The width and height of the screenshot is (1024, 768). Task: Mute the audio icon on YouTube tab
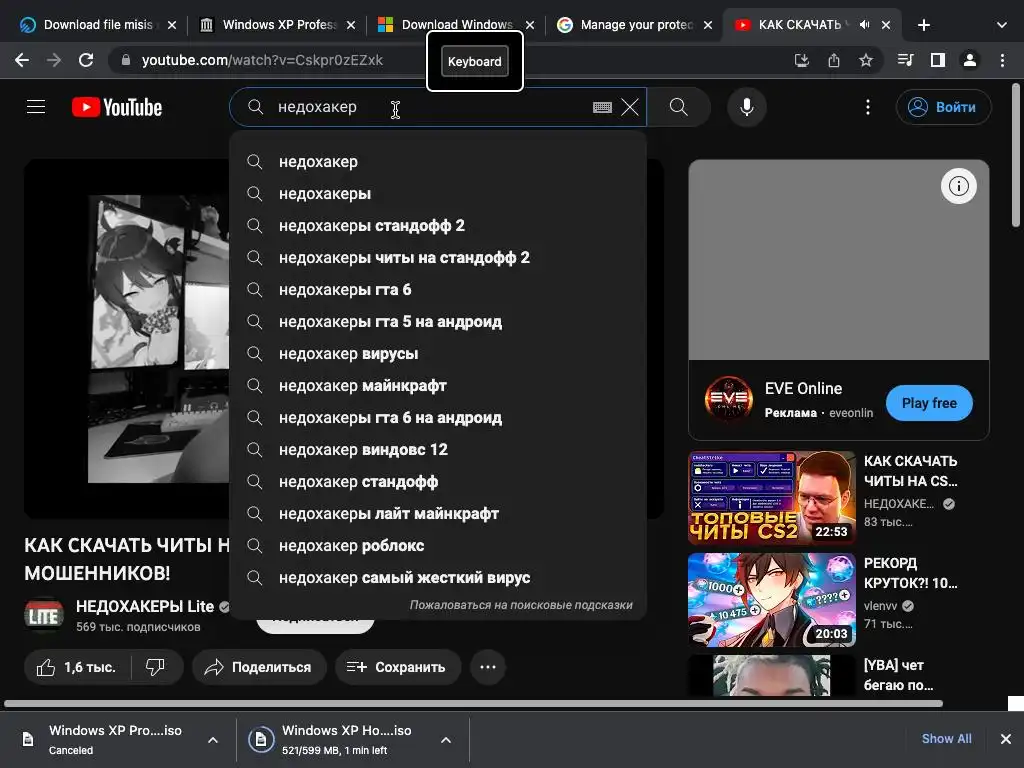(x=864, y=25)
